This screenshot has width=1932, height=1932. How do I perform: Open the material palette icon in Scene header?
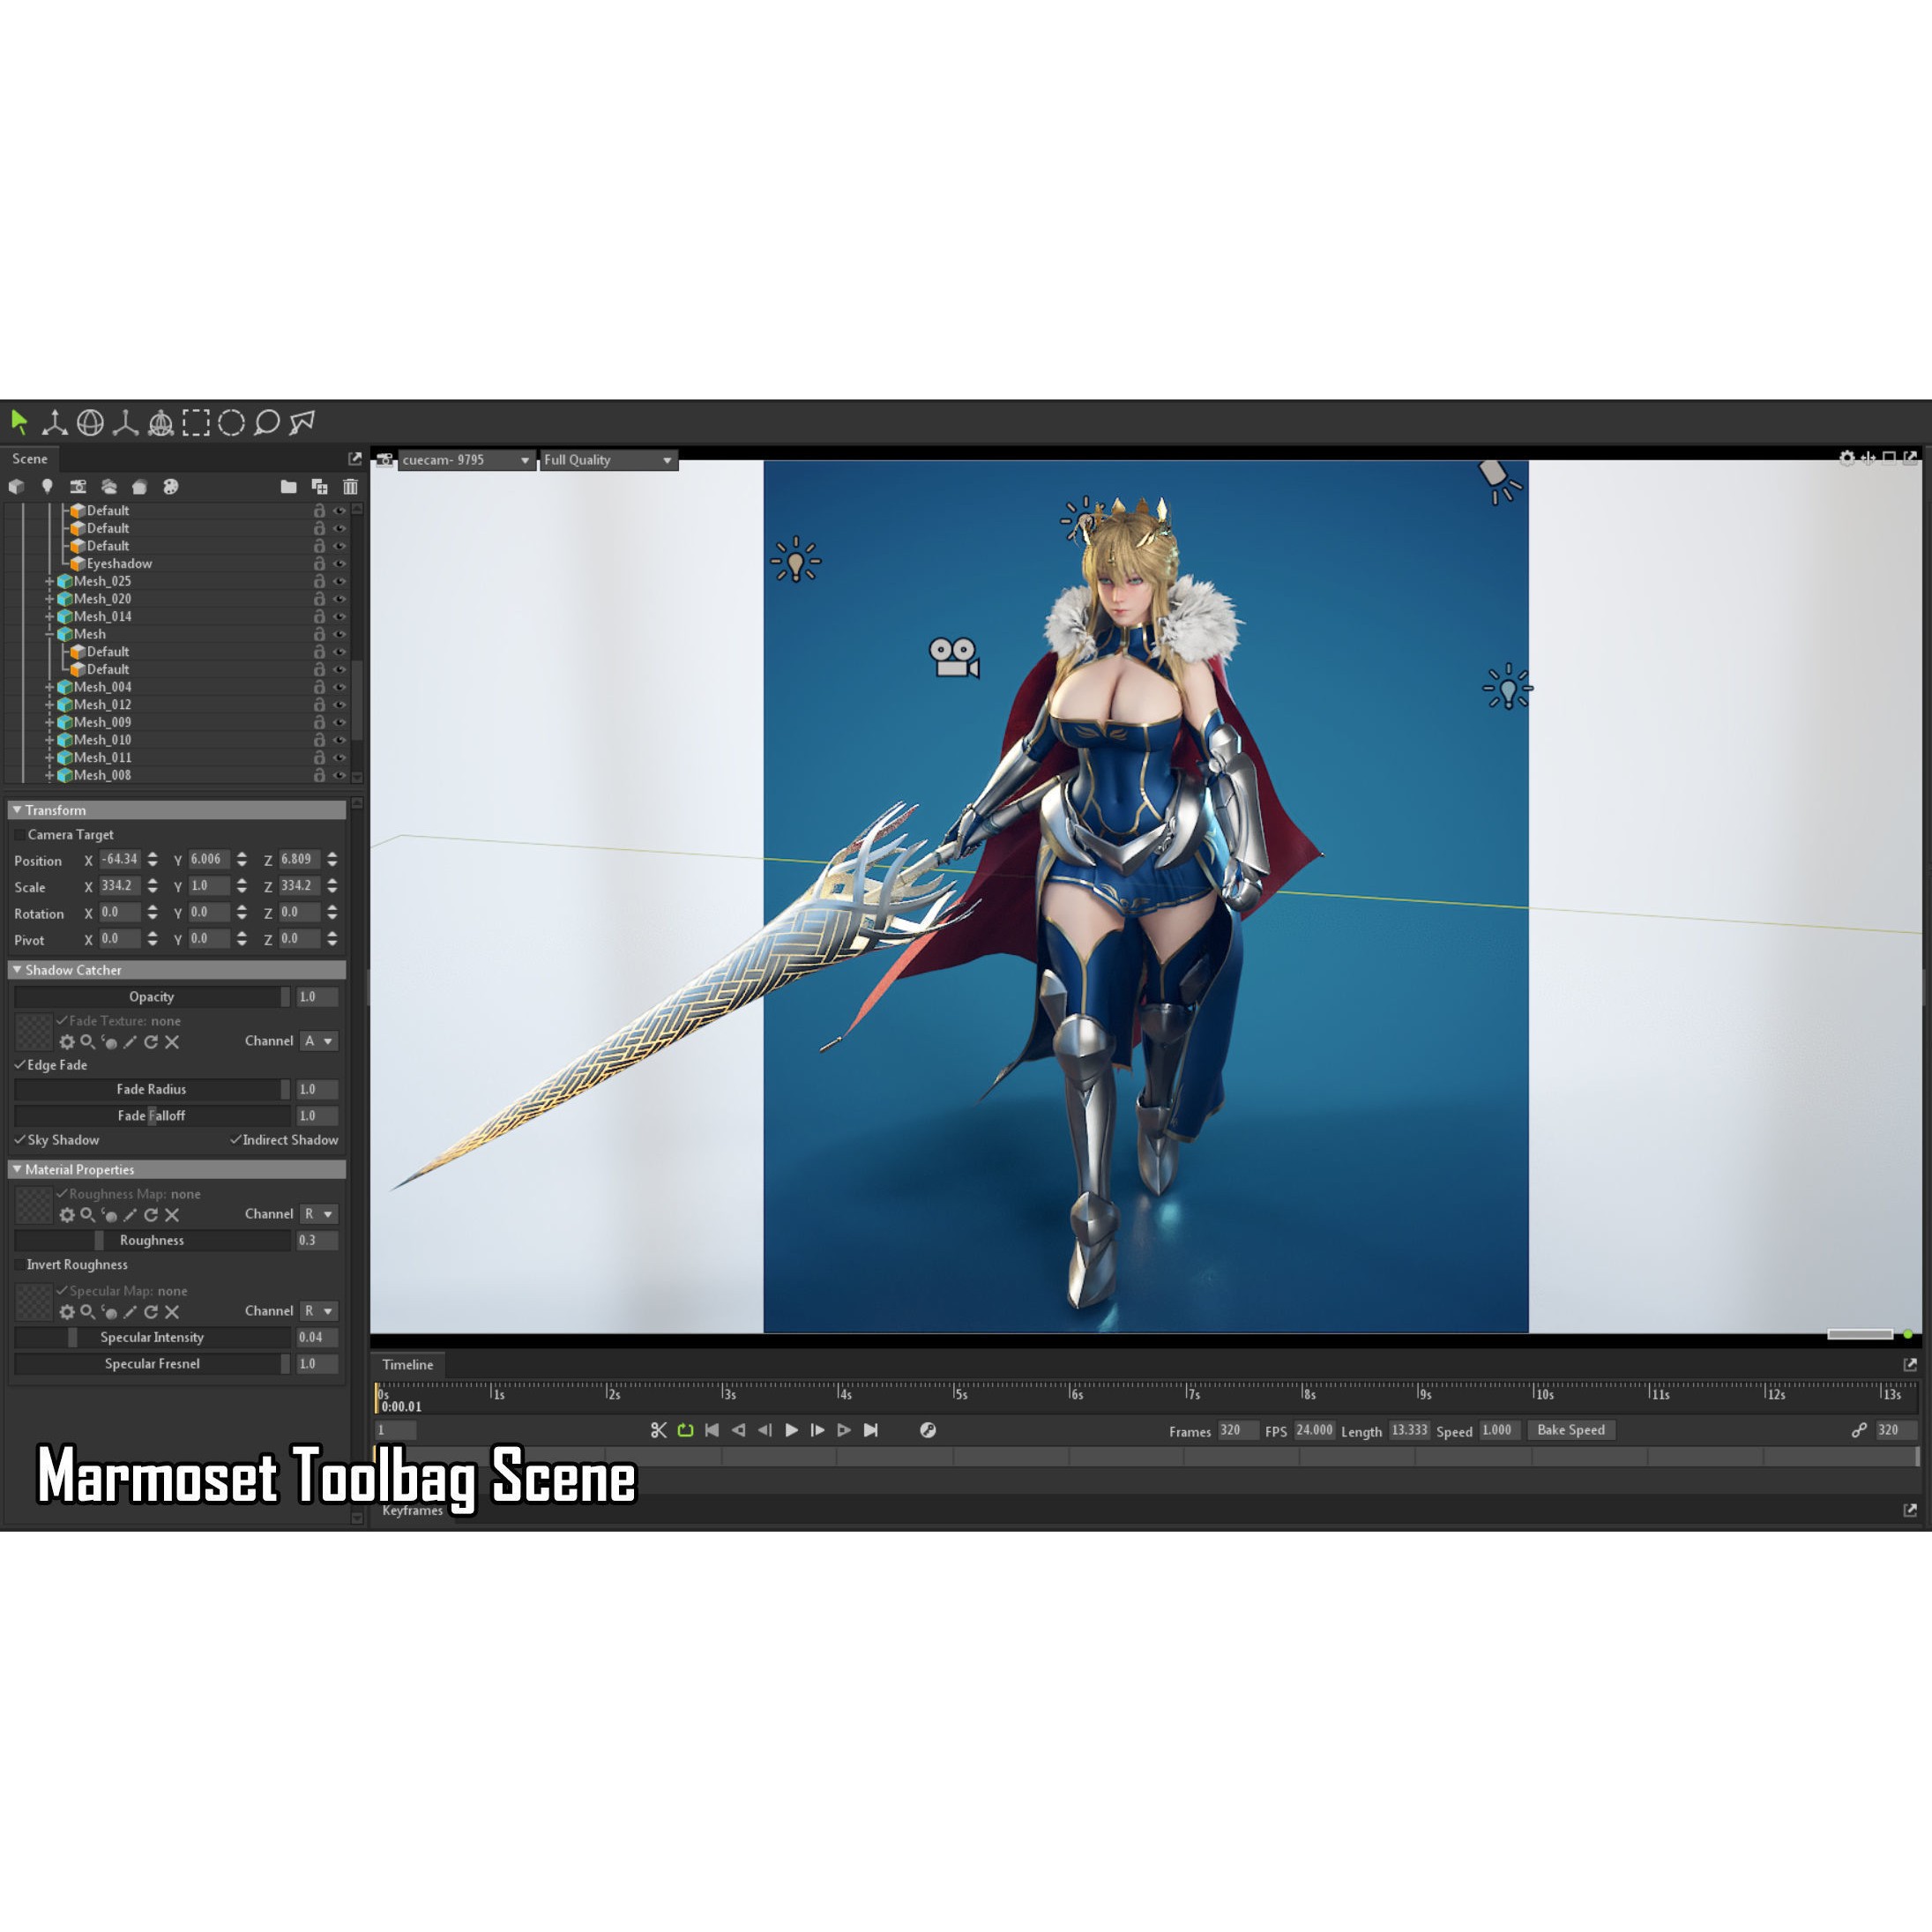[171, 487]
